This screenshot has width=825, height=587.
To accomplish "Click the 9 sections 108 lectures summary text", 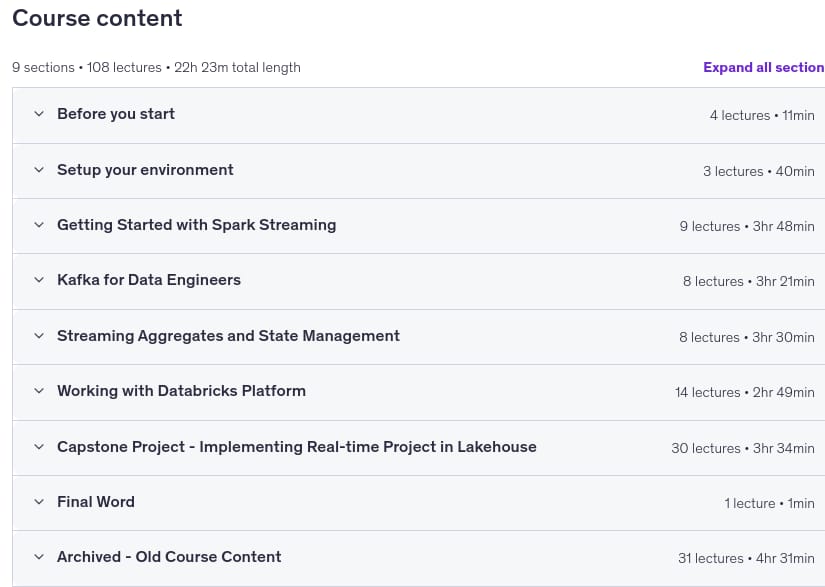I will point(156,67).
